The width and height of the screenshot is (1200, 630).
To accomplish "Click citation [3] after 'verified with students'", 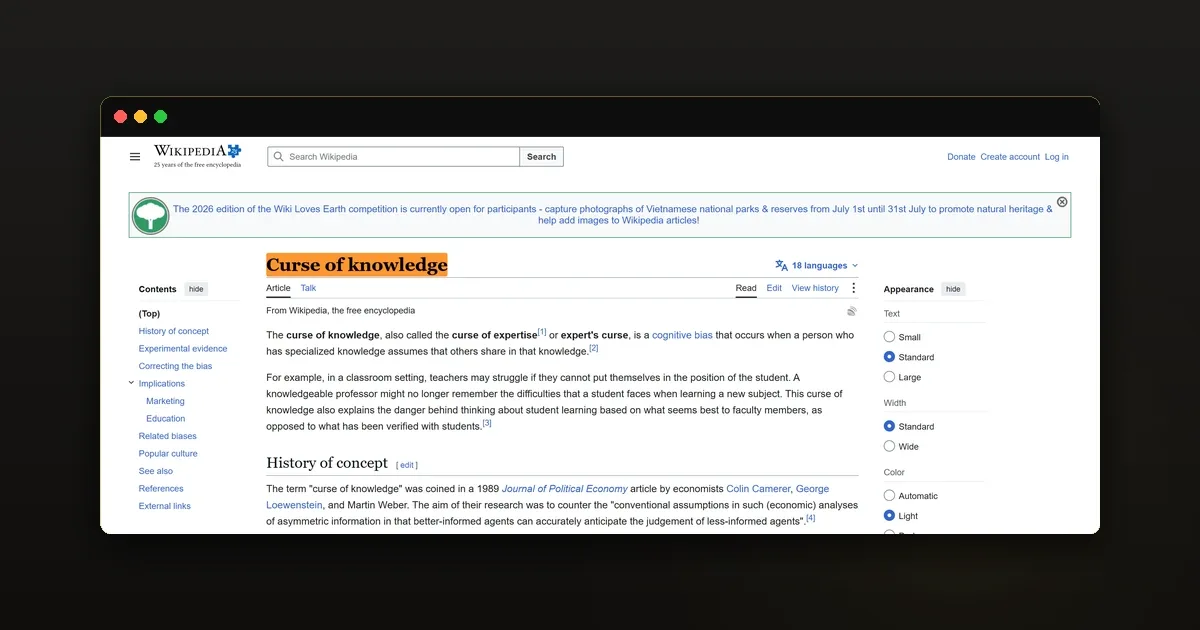I will pyautogui.click(x=487, y=423).
